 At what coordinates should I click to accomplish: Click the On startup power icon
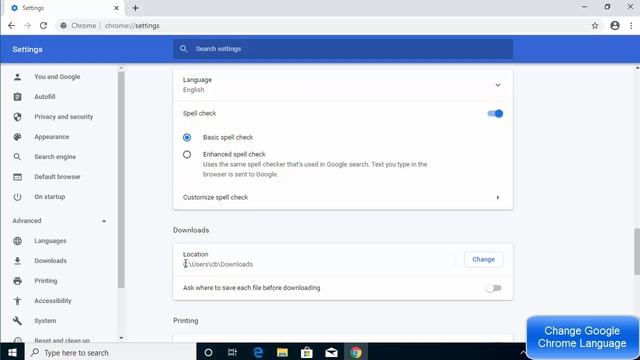point(17,197)
